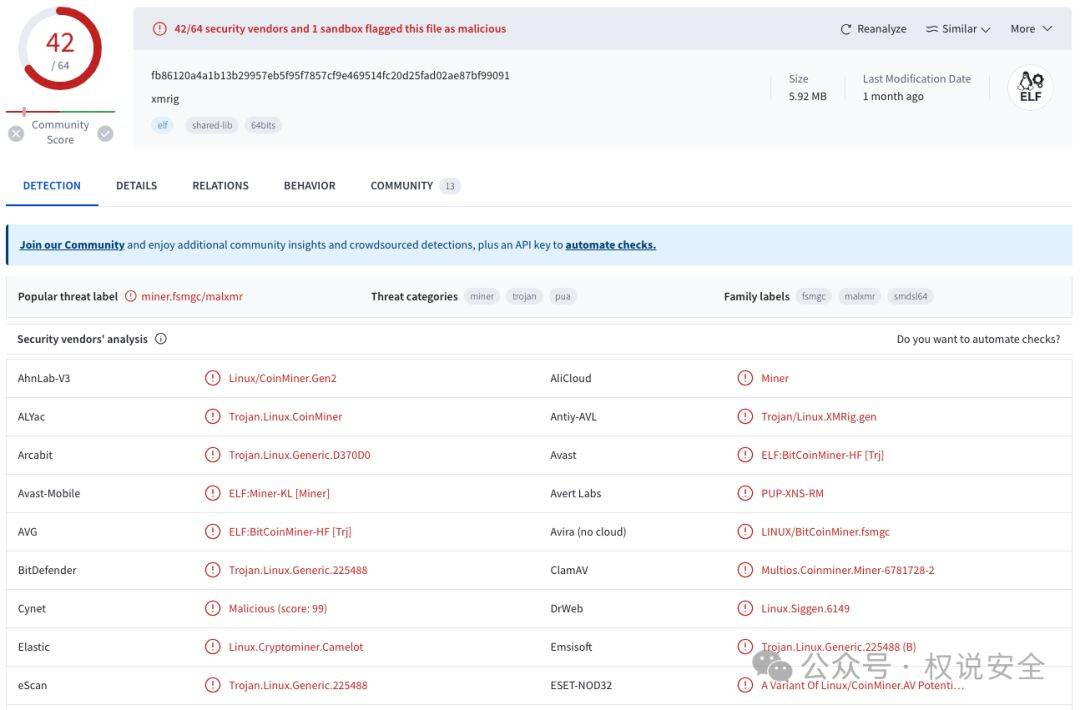
Task: Follow the Join our Community link
Action: (72, 244)
